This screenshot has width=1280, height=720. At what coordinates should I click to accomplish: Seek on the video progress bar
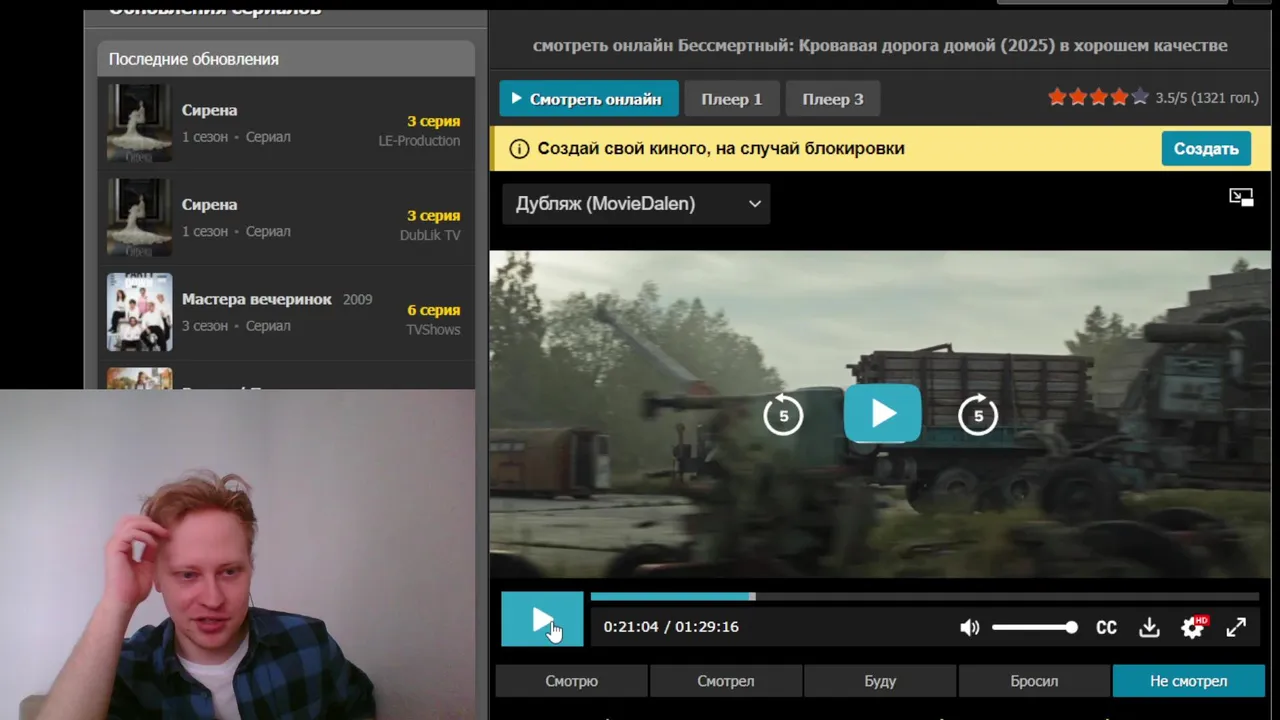pyautogui.click(x=927, y=596)
